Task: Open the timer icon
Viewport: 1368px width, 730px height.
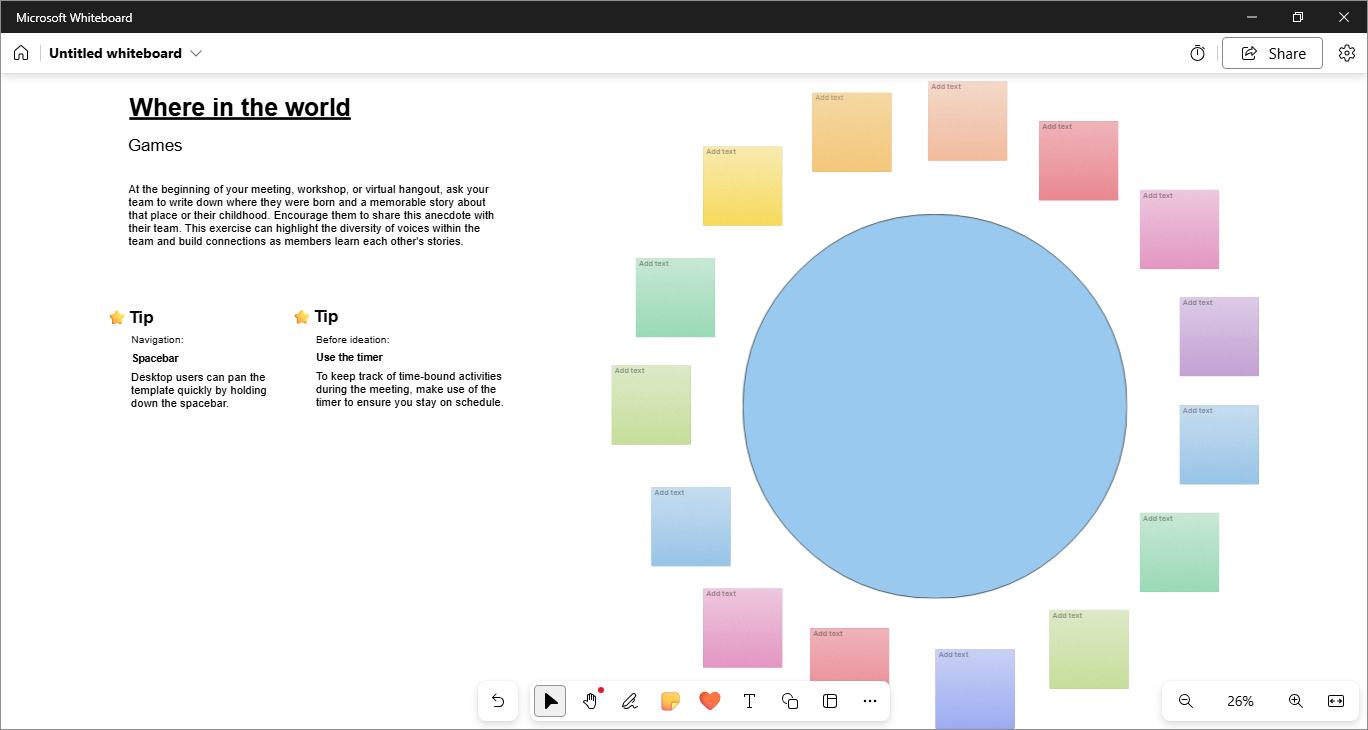Action: tap(1197, 53)
